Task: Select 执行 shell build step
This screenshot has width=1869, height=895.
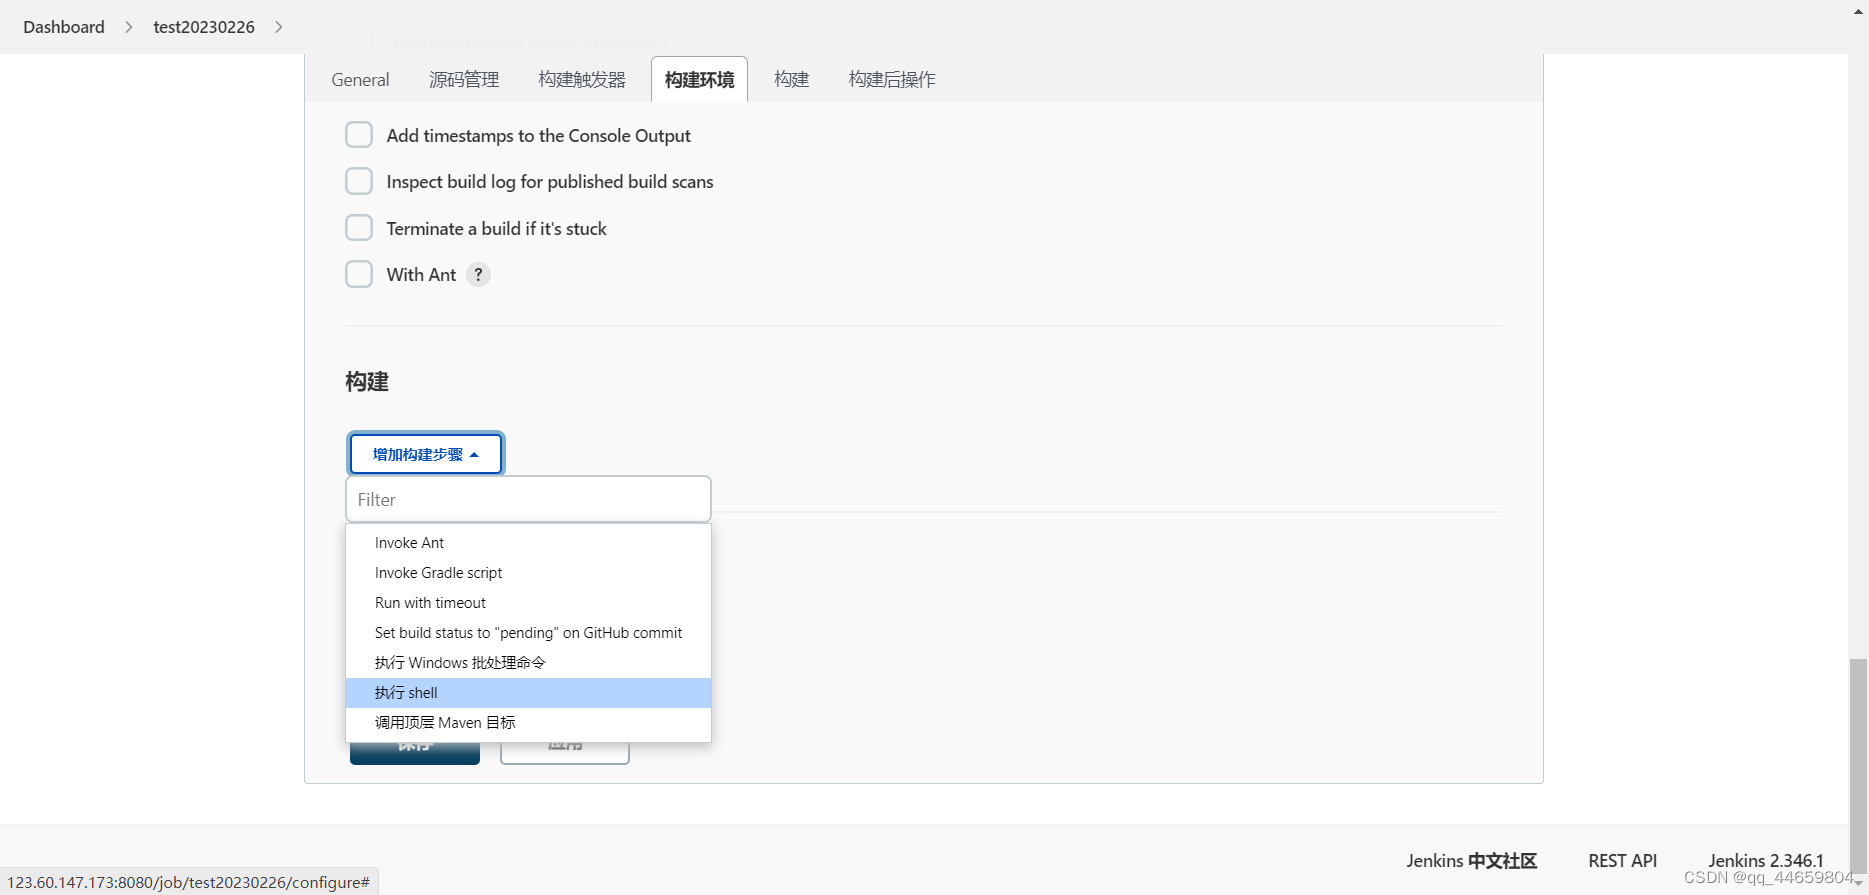Action: pyautogui.click(x=528, y=693)
